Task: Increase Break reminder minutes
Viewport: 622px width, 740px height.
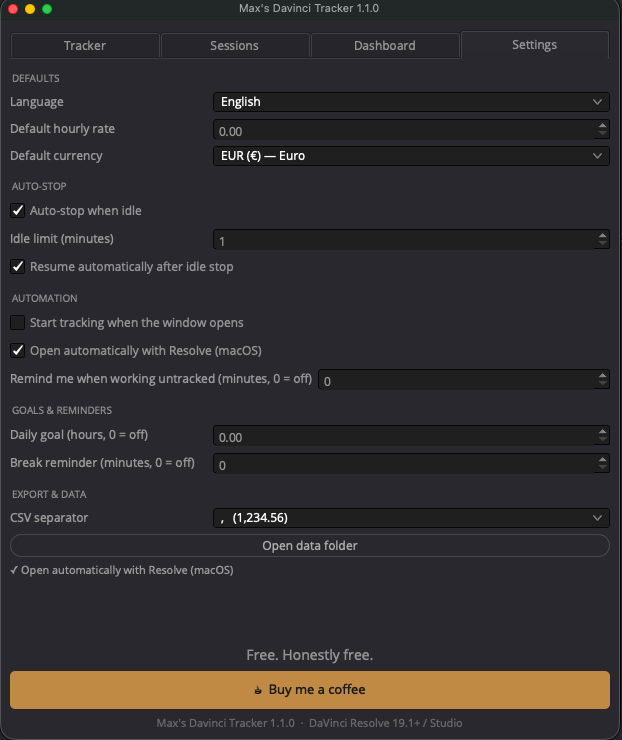Action: tap(603, 460)
